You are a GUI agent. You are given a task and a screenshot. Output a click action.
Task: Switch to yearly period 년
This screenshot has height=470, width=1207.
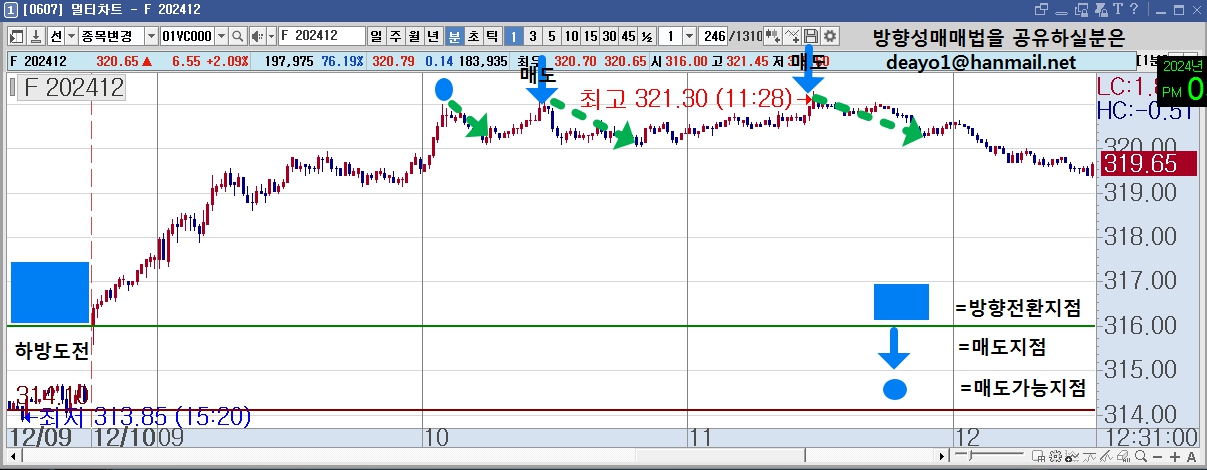point(433,36)
